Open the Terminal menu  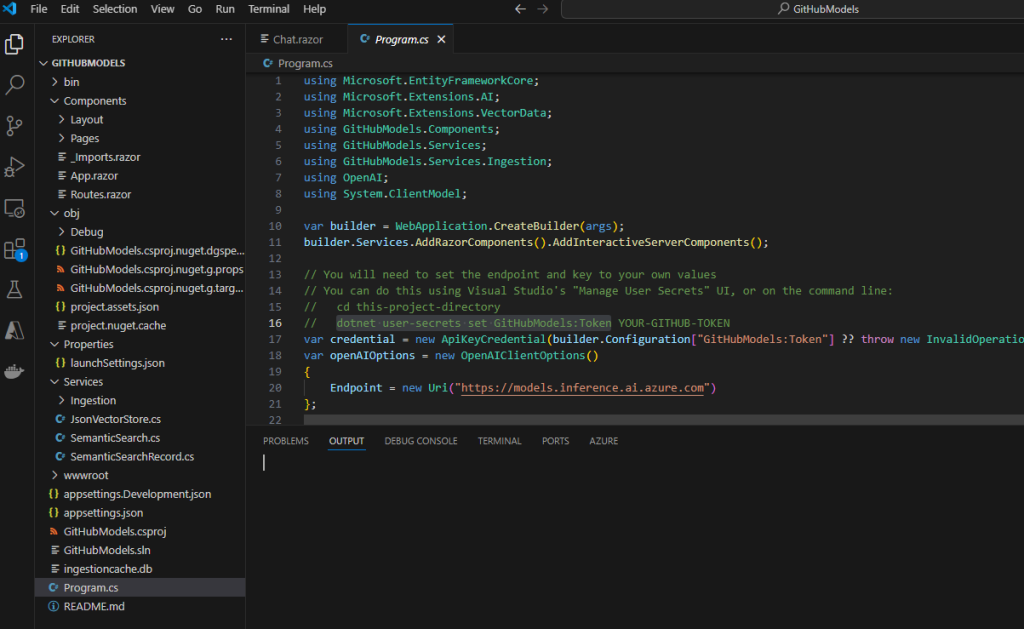pyautogui.click(x=268, y=9)
